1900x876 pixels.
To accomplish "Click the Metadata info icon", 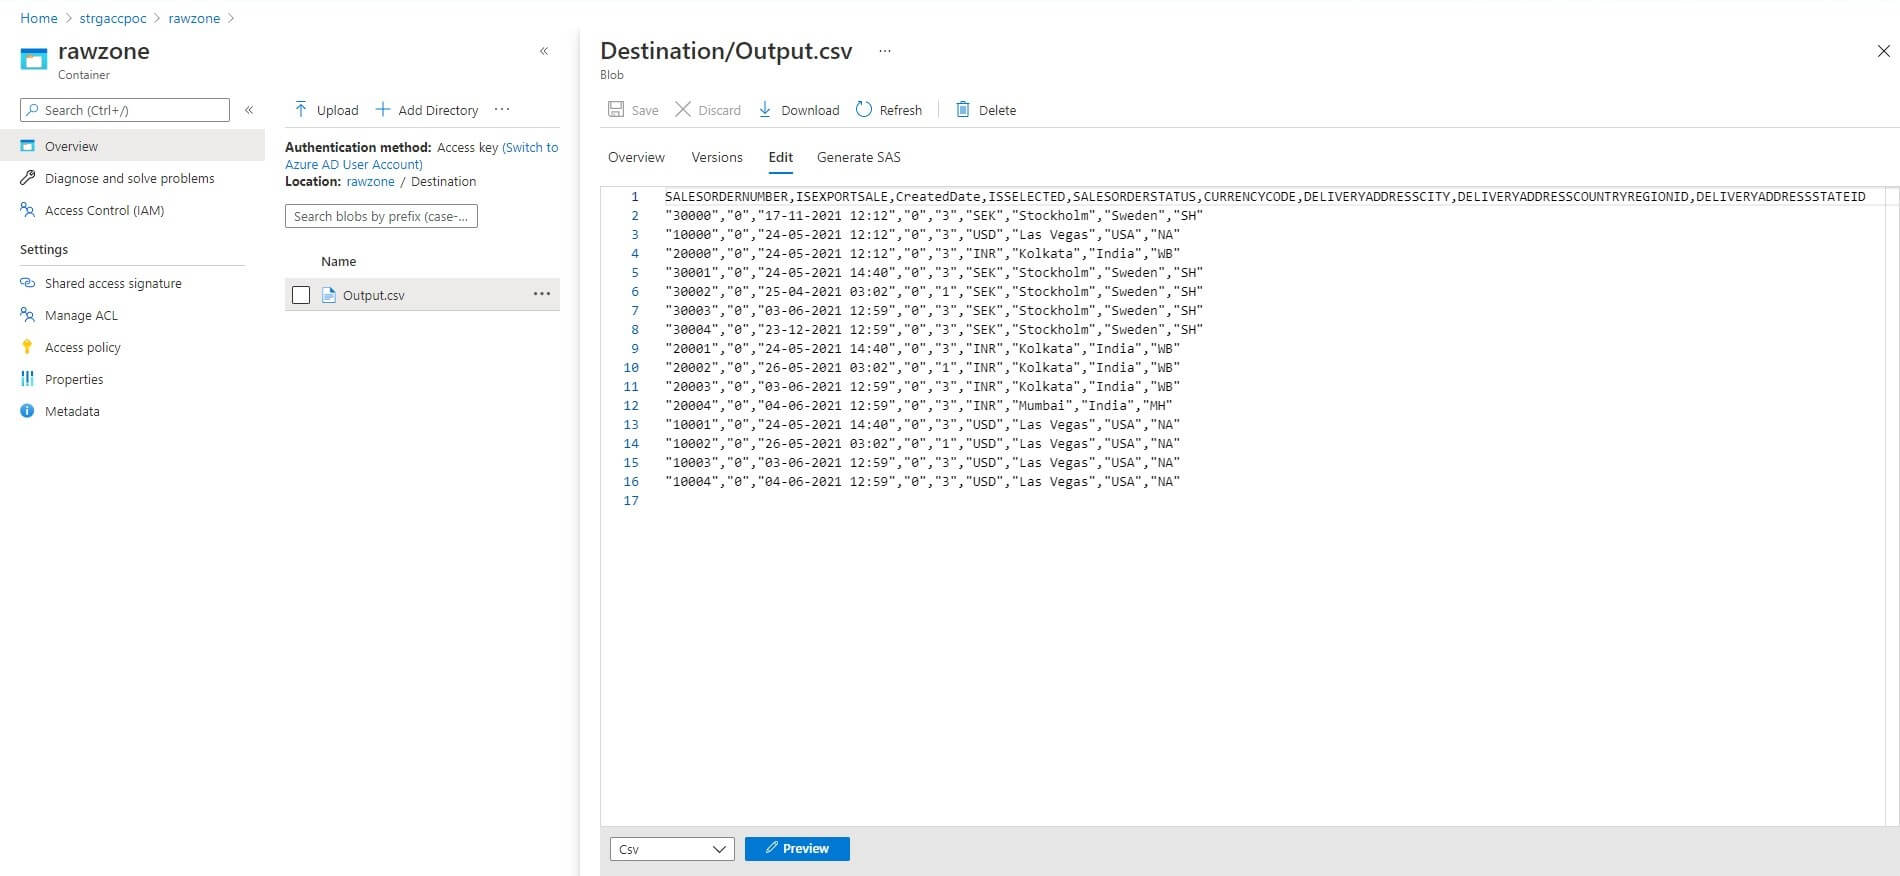I will click(x=27, y=411).
